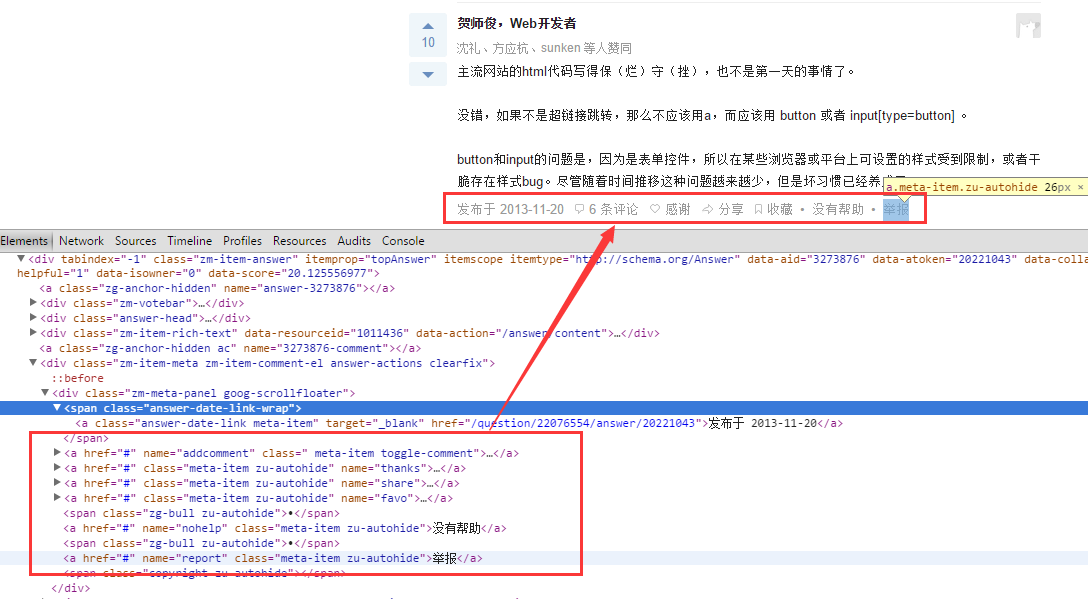This screenshot has height=599, width=1088.
Task: Click the downvote arrow below the vote count
Action: coord(428,73)
